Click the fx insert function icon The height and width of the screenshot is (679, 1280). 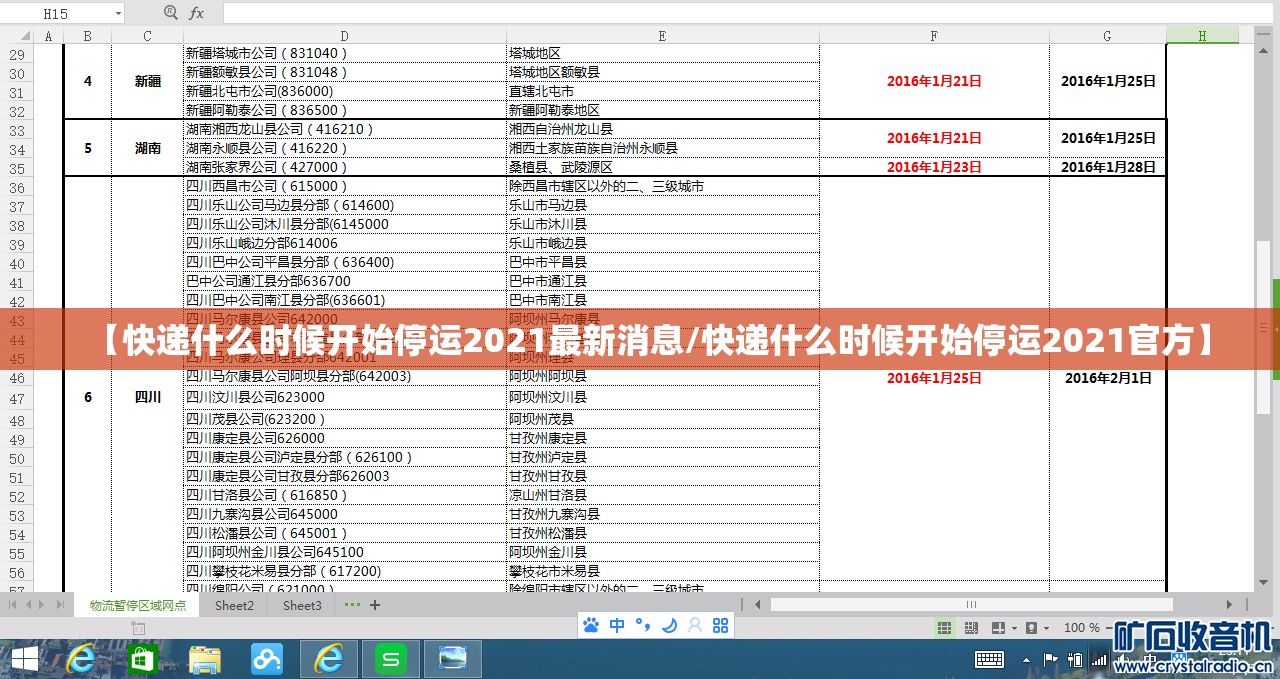tap(197, 14)
